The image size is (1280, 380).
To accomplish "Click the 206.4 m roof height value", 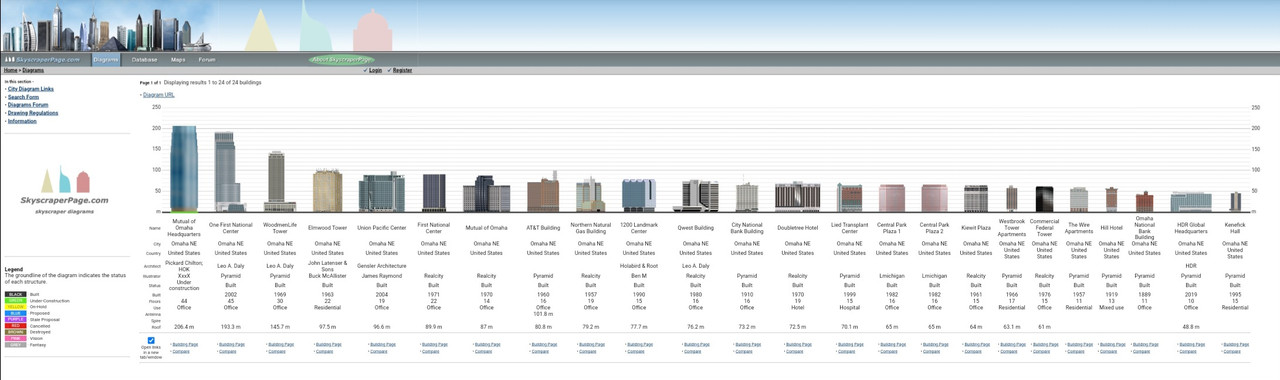I will (184, 327).
